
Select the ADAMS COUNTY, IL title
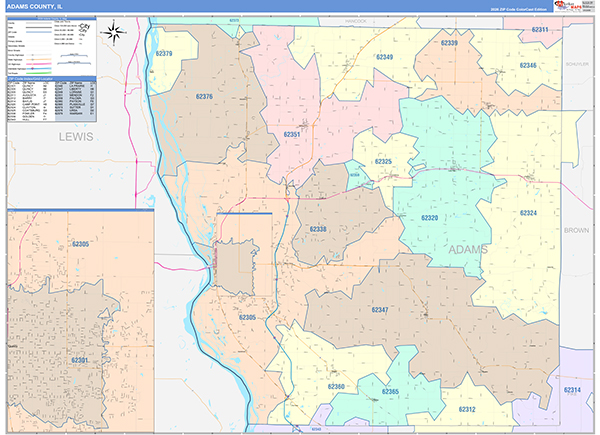(34, 7)
